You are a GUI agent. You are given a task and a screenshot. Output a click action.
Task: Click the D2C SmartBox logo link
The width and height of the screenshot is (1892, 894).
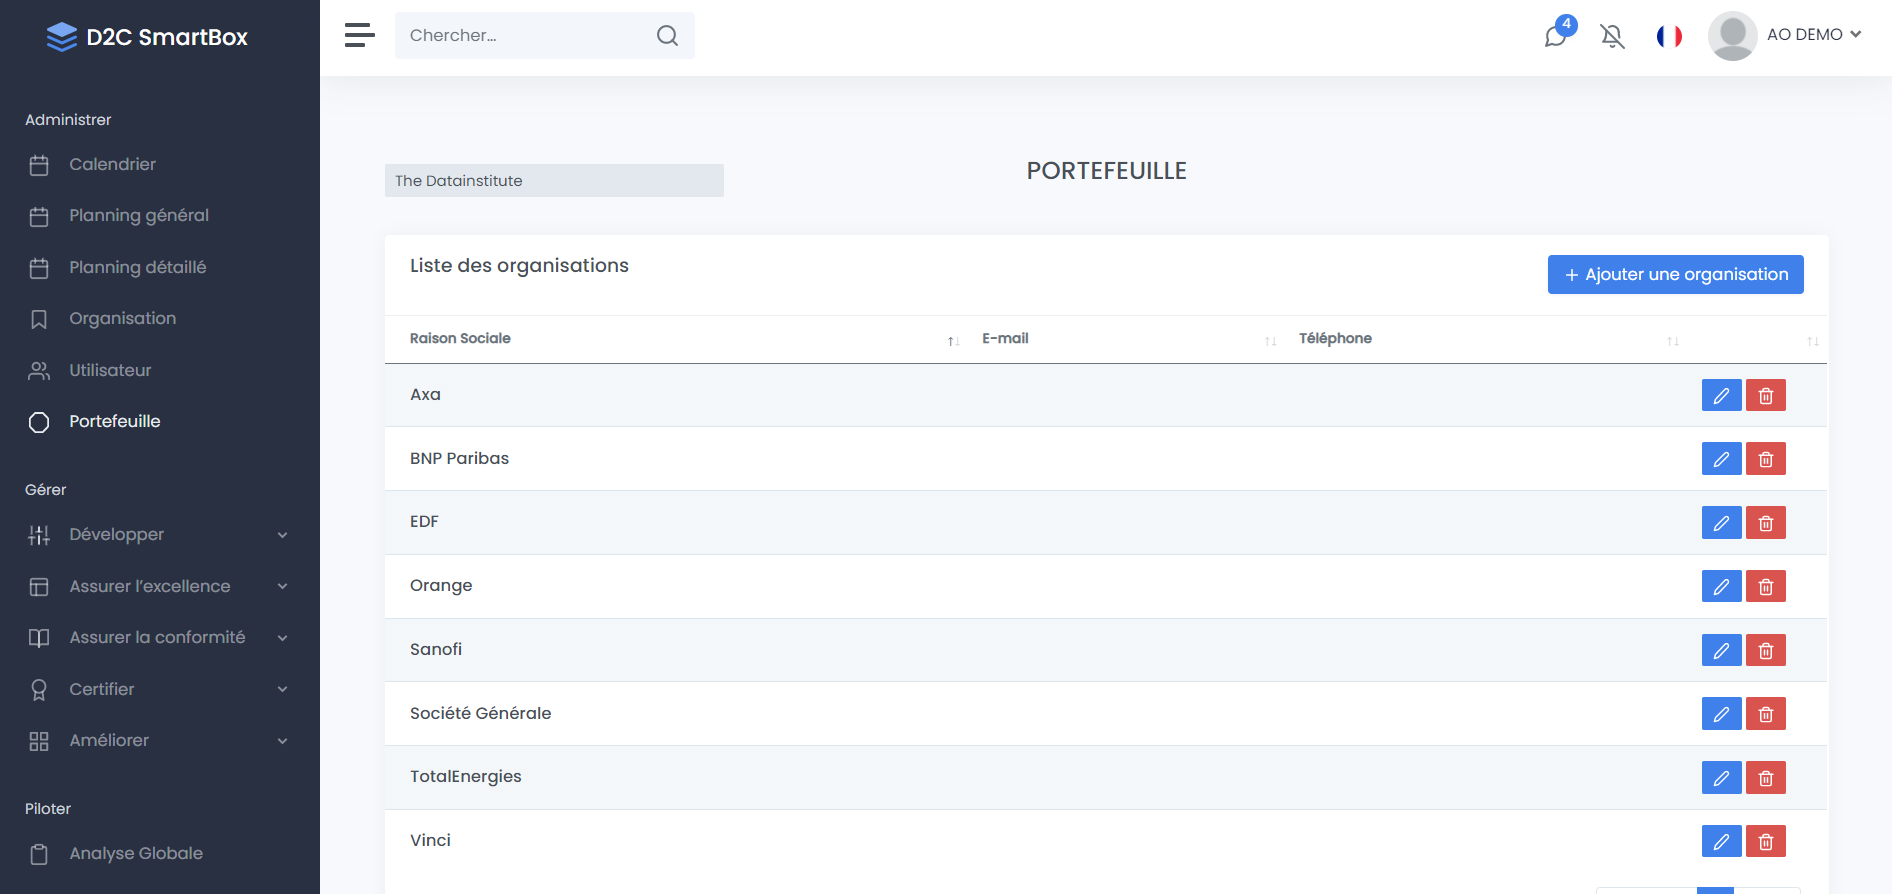[x=148, y=37]
